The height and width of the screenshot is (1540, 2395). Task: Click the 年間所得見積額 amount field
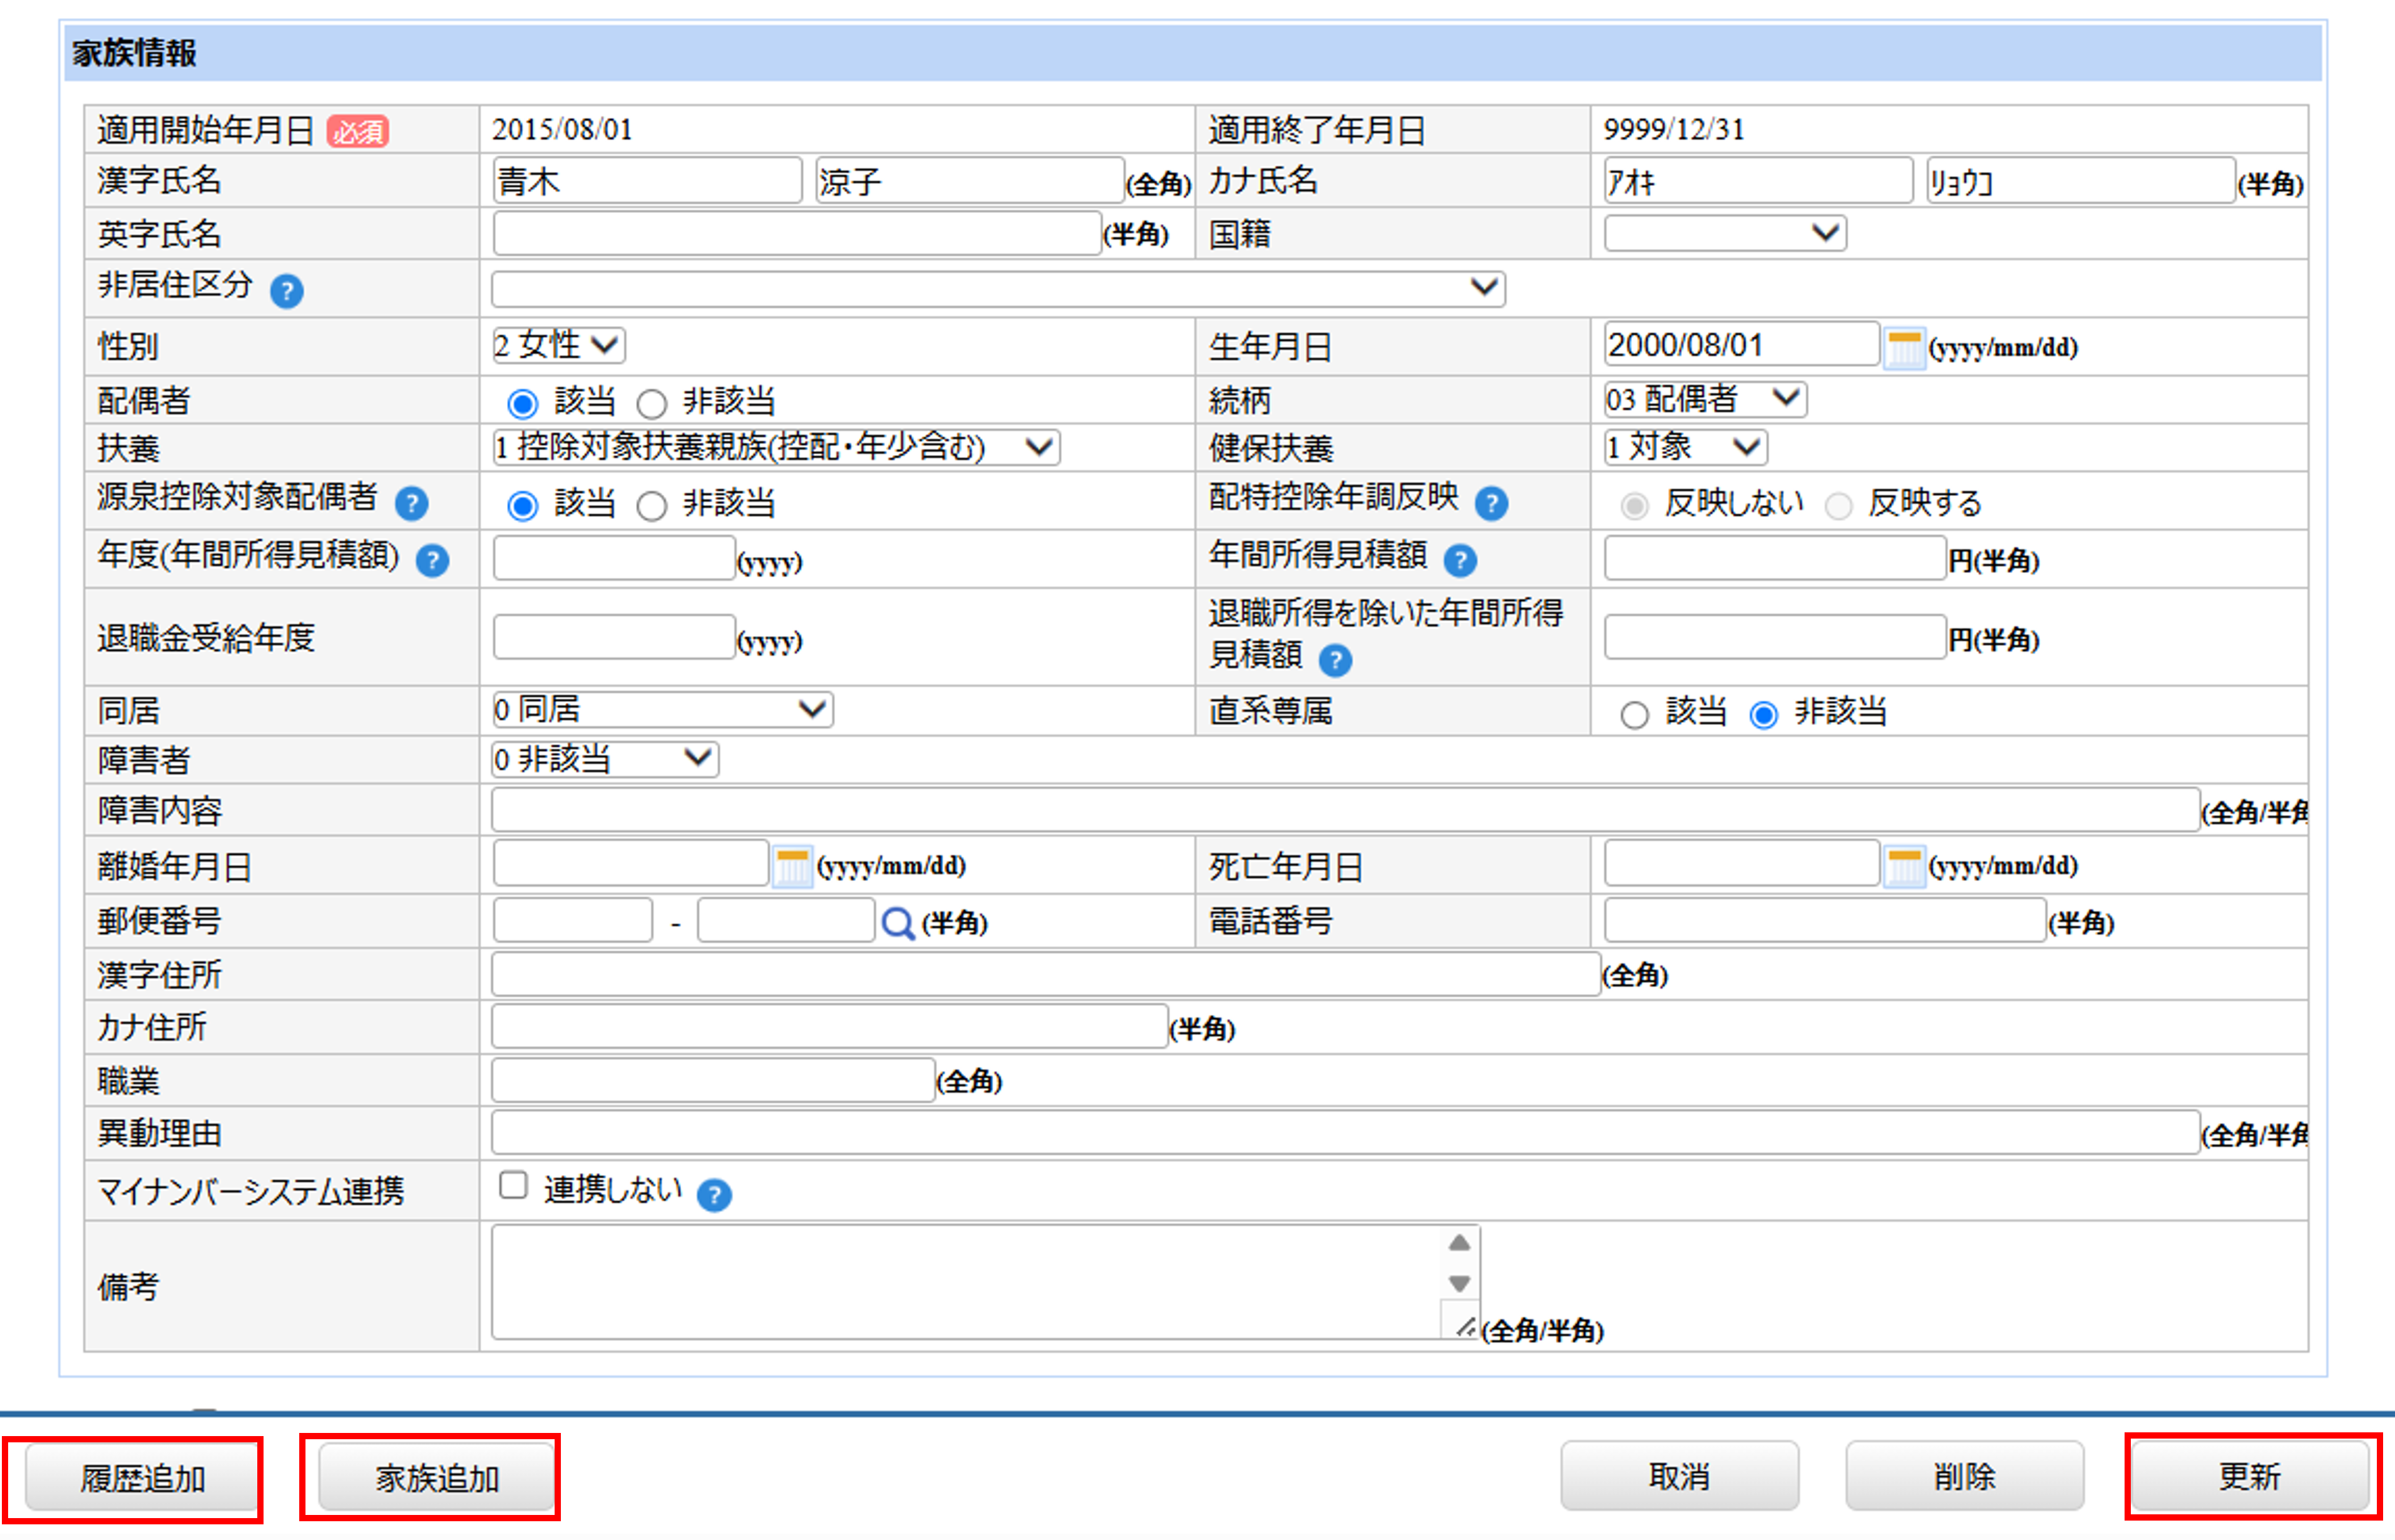pyautogui.click(x=1775, y=559)
